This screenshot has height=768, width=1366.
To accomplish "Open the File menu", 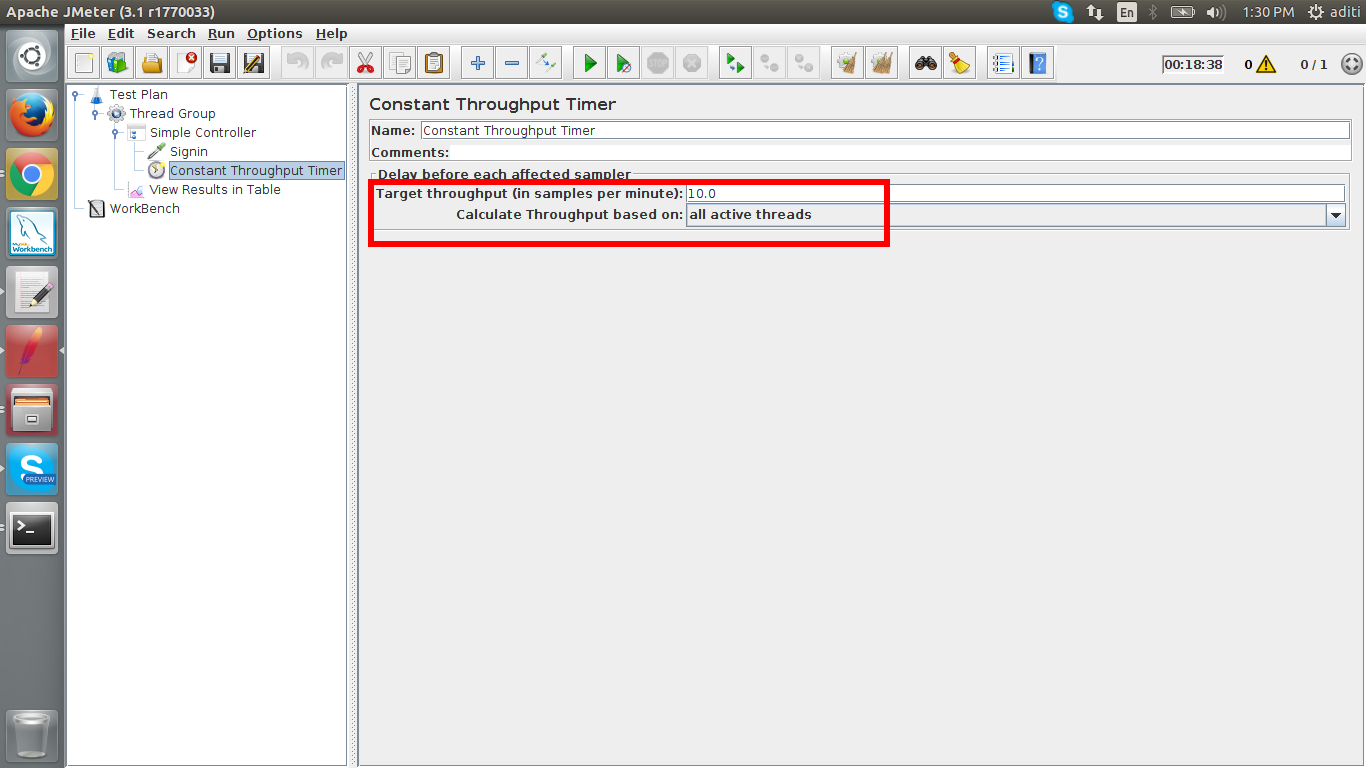I will tap(83, 33).
